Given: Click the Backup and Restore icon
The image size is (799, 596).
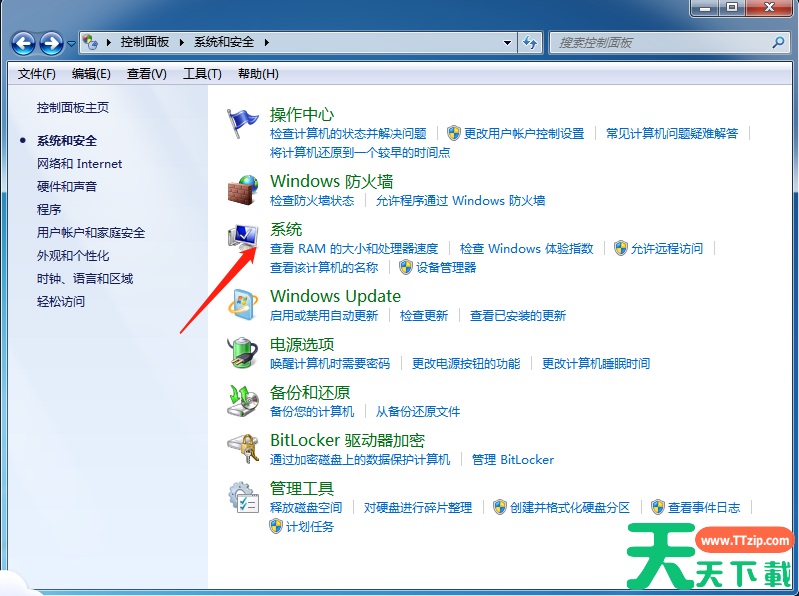Looking at the screenshot, I should (x=243, y=400).
